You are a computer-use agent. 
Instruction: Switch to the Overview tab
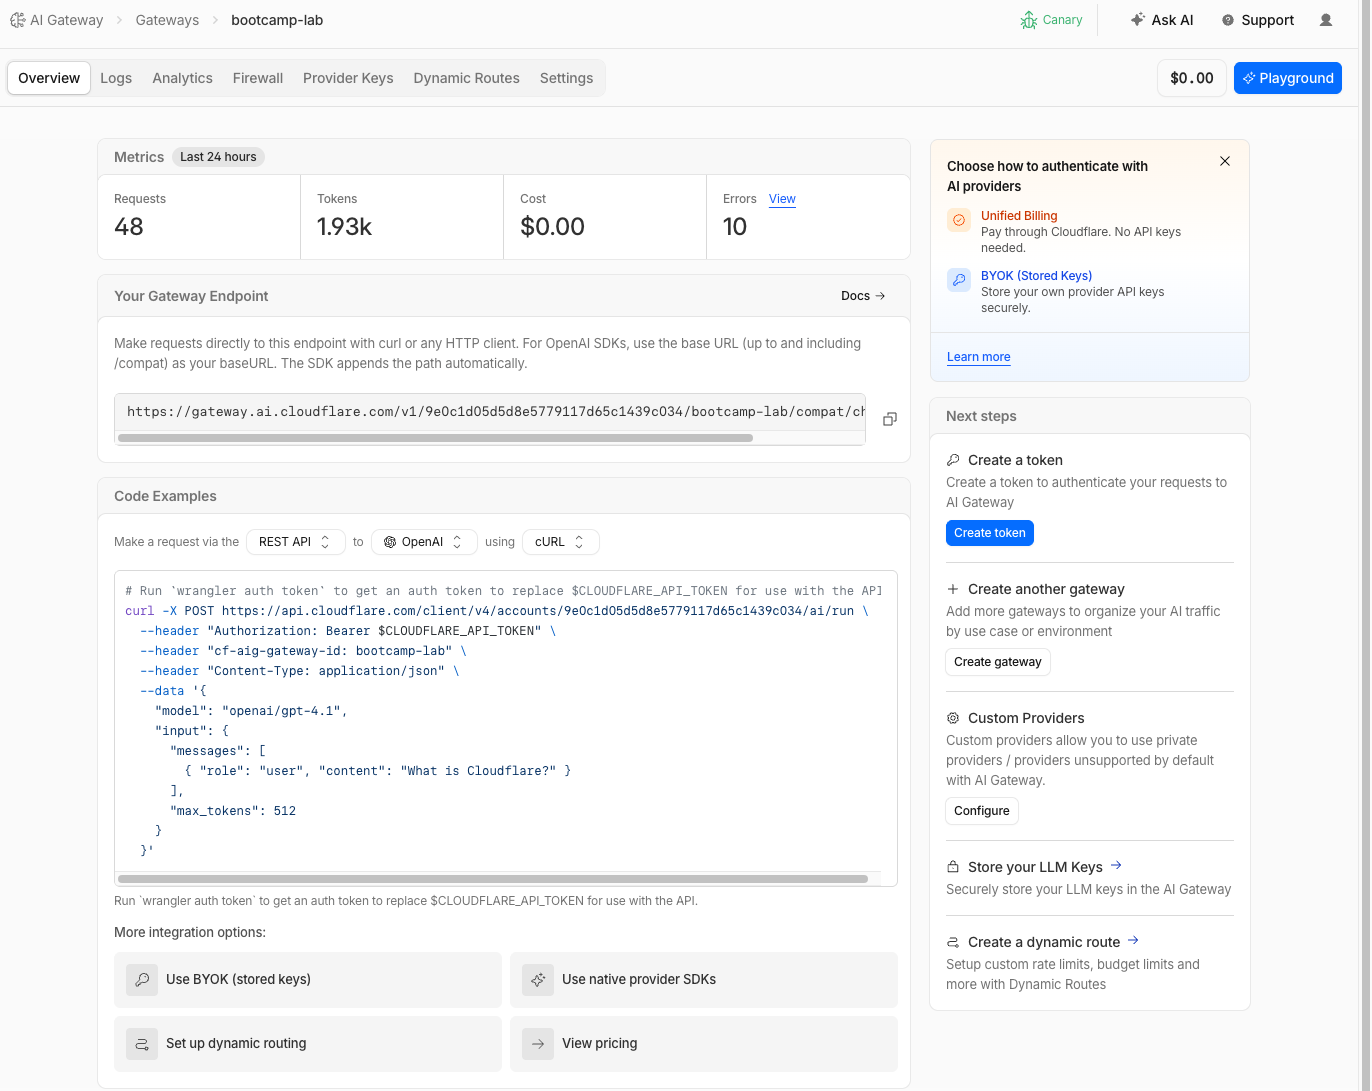point(49,78)
